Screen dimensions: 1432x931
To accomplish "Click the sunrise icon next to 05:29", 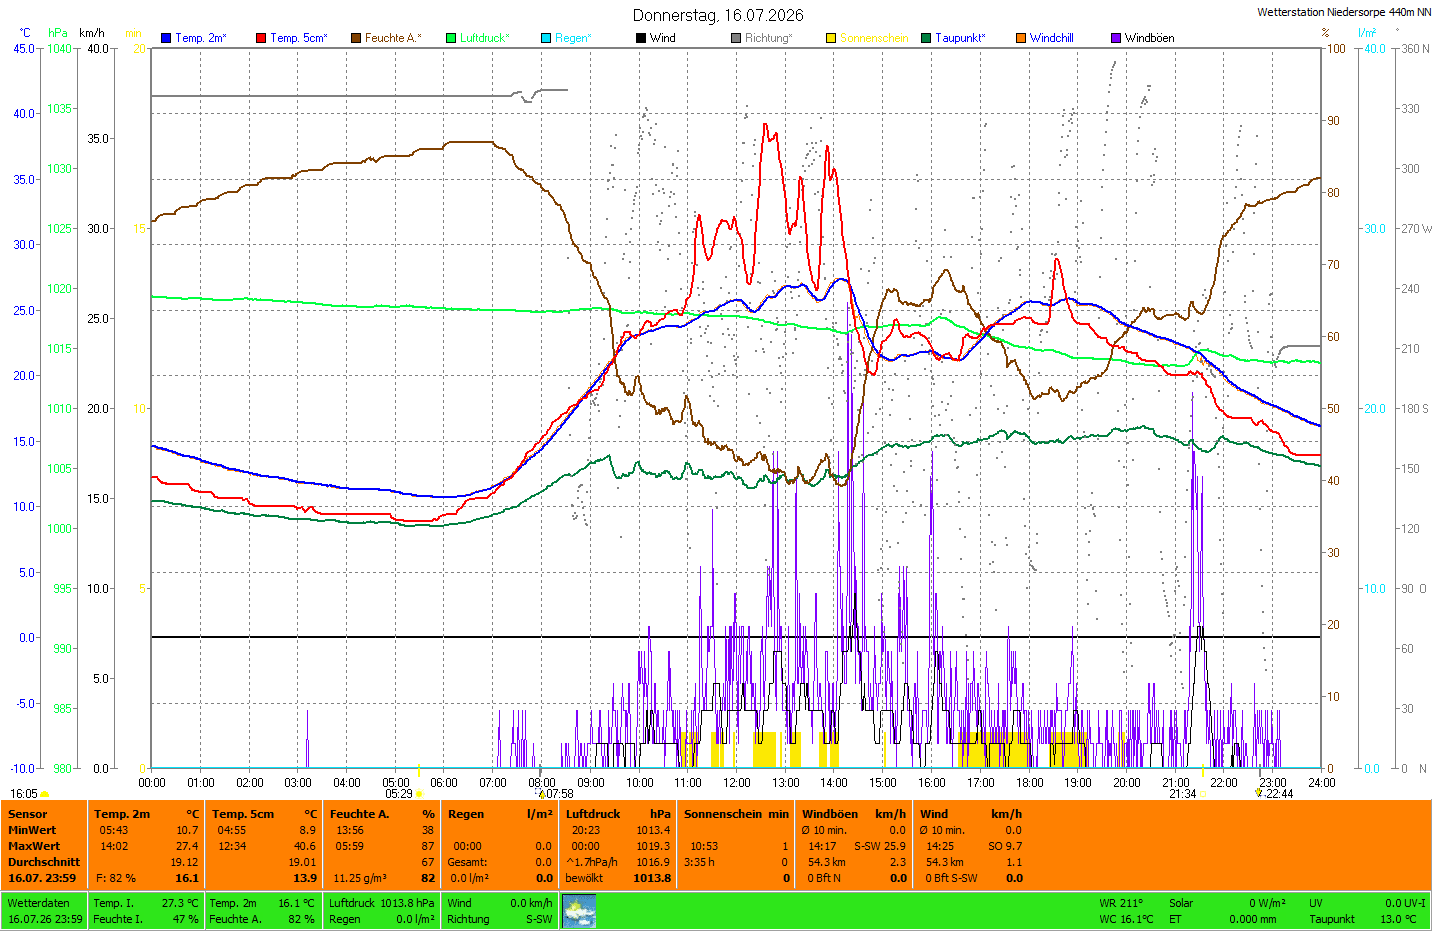I will (419, 794).
